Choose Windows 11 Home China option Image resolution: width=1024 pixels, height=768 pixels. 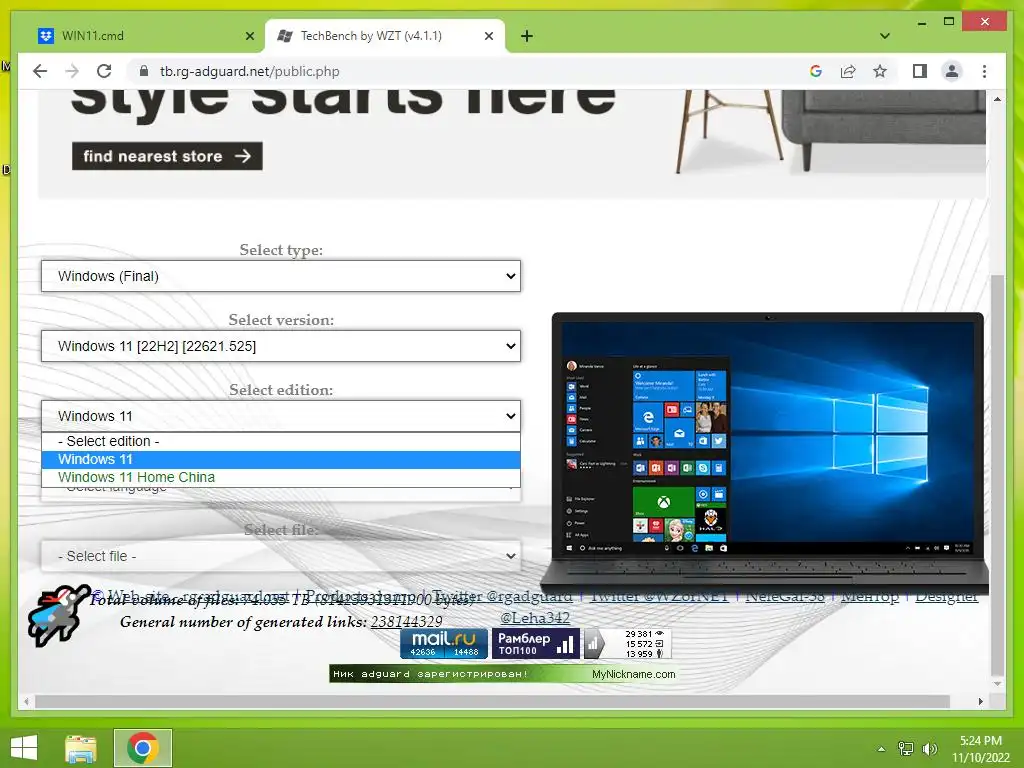pyautogui.click(x=281, y=477)
